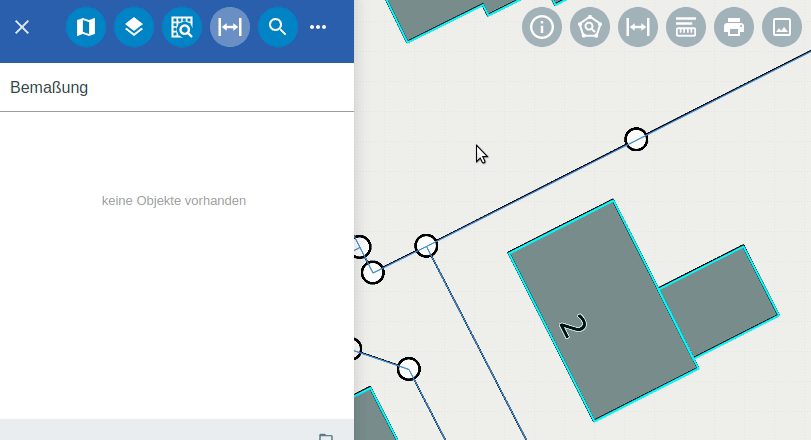Viewport: 811px width, 440px height.
Task: Open the area search tool in sidebar
Action: (182, 27)
